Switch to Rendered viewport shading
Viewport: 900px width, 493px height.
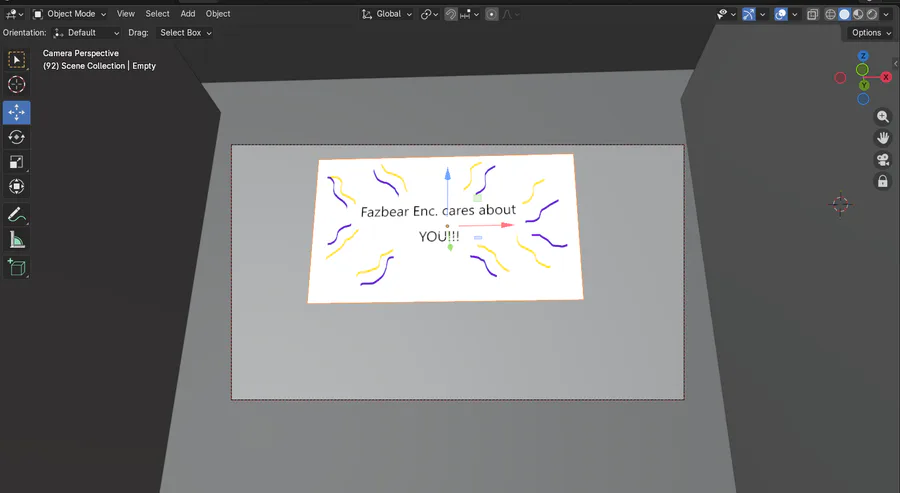point(872,14)
